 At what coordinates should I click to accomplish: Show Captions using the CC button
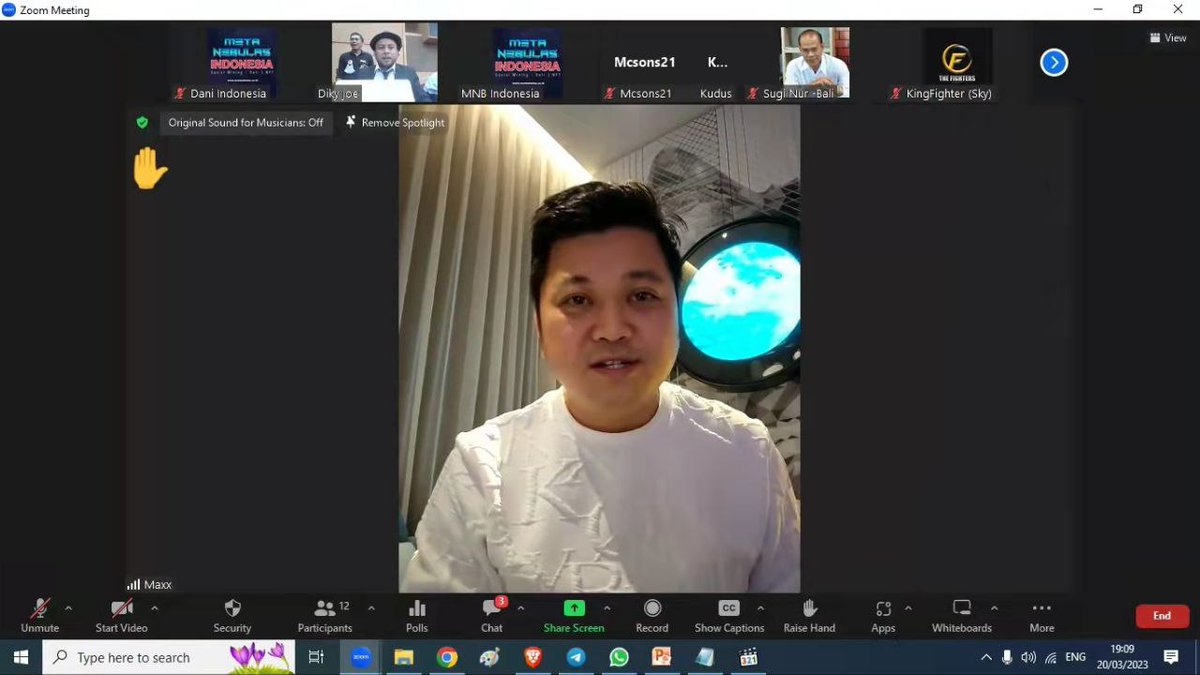[729, 615]
